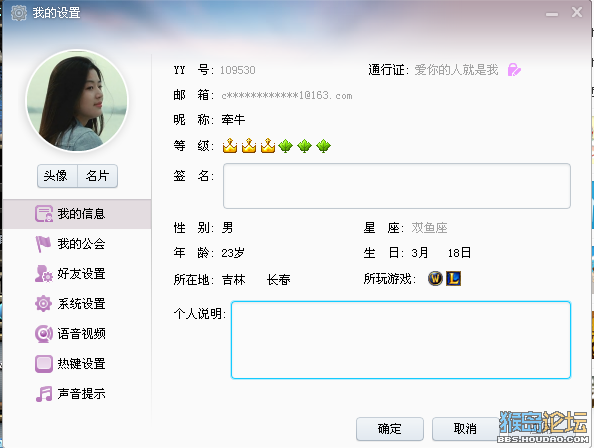Image resolution: width=594 pixels, height=448 pixels.
Task: Open 好友设置 friend settings icon
Action: pyautogui.click(x=44, y=274)
